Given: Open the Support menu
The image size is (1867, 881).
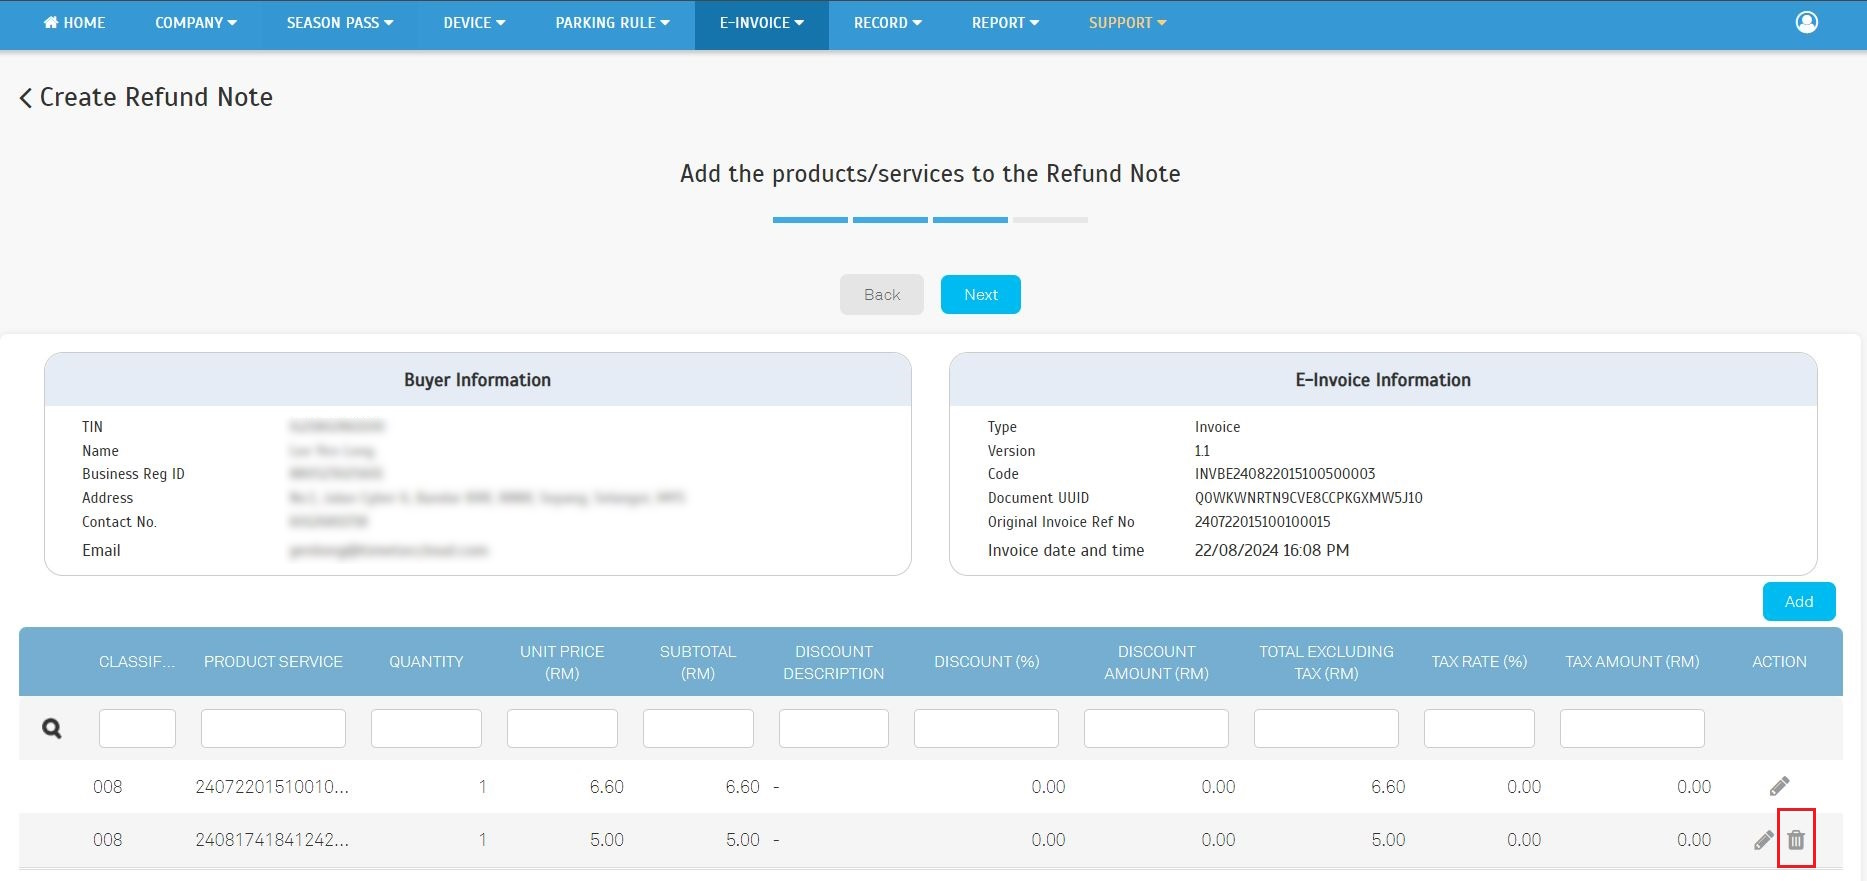Looking at the screenshot, I should point(1127,23).
